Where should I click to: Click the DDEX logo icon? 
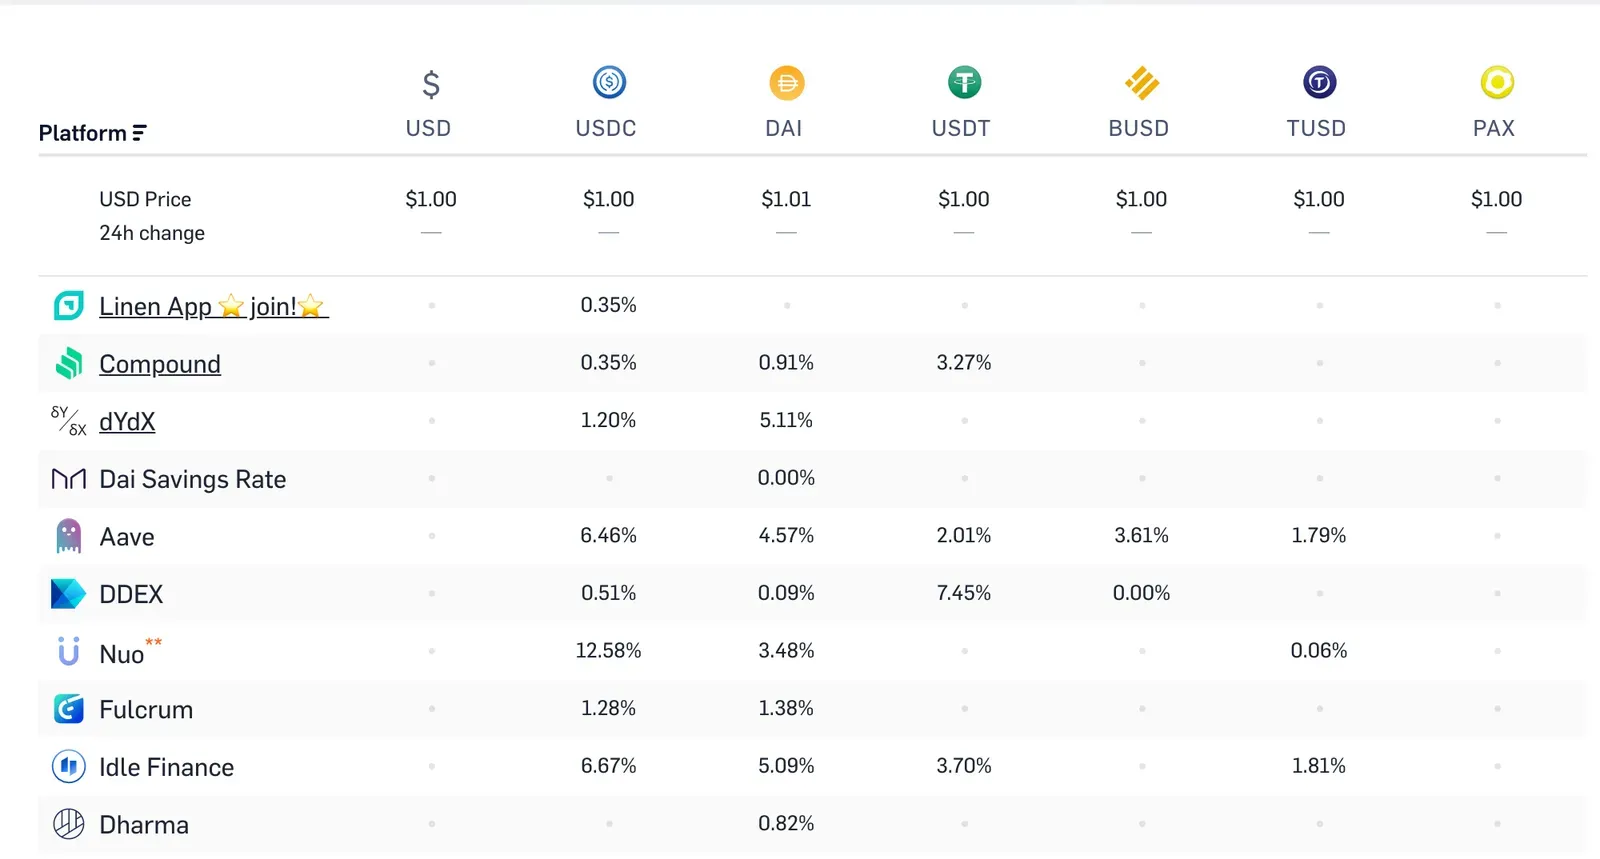68,594
